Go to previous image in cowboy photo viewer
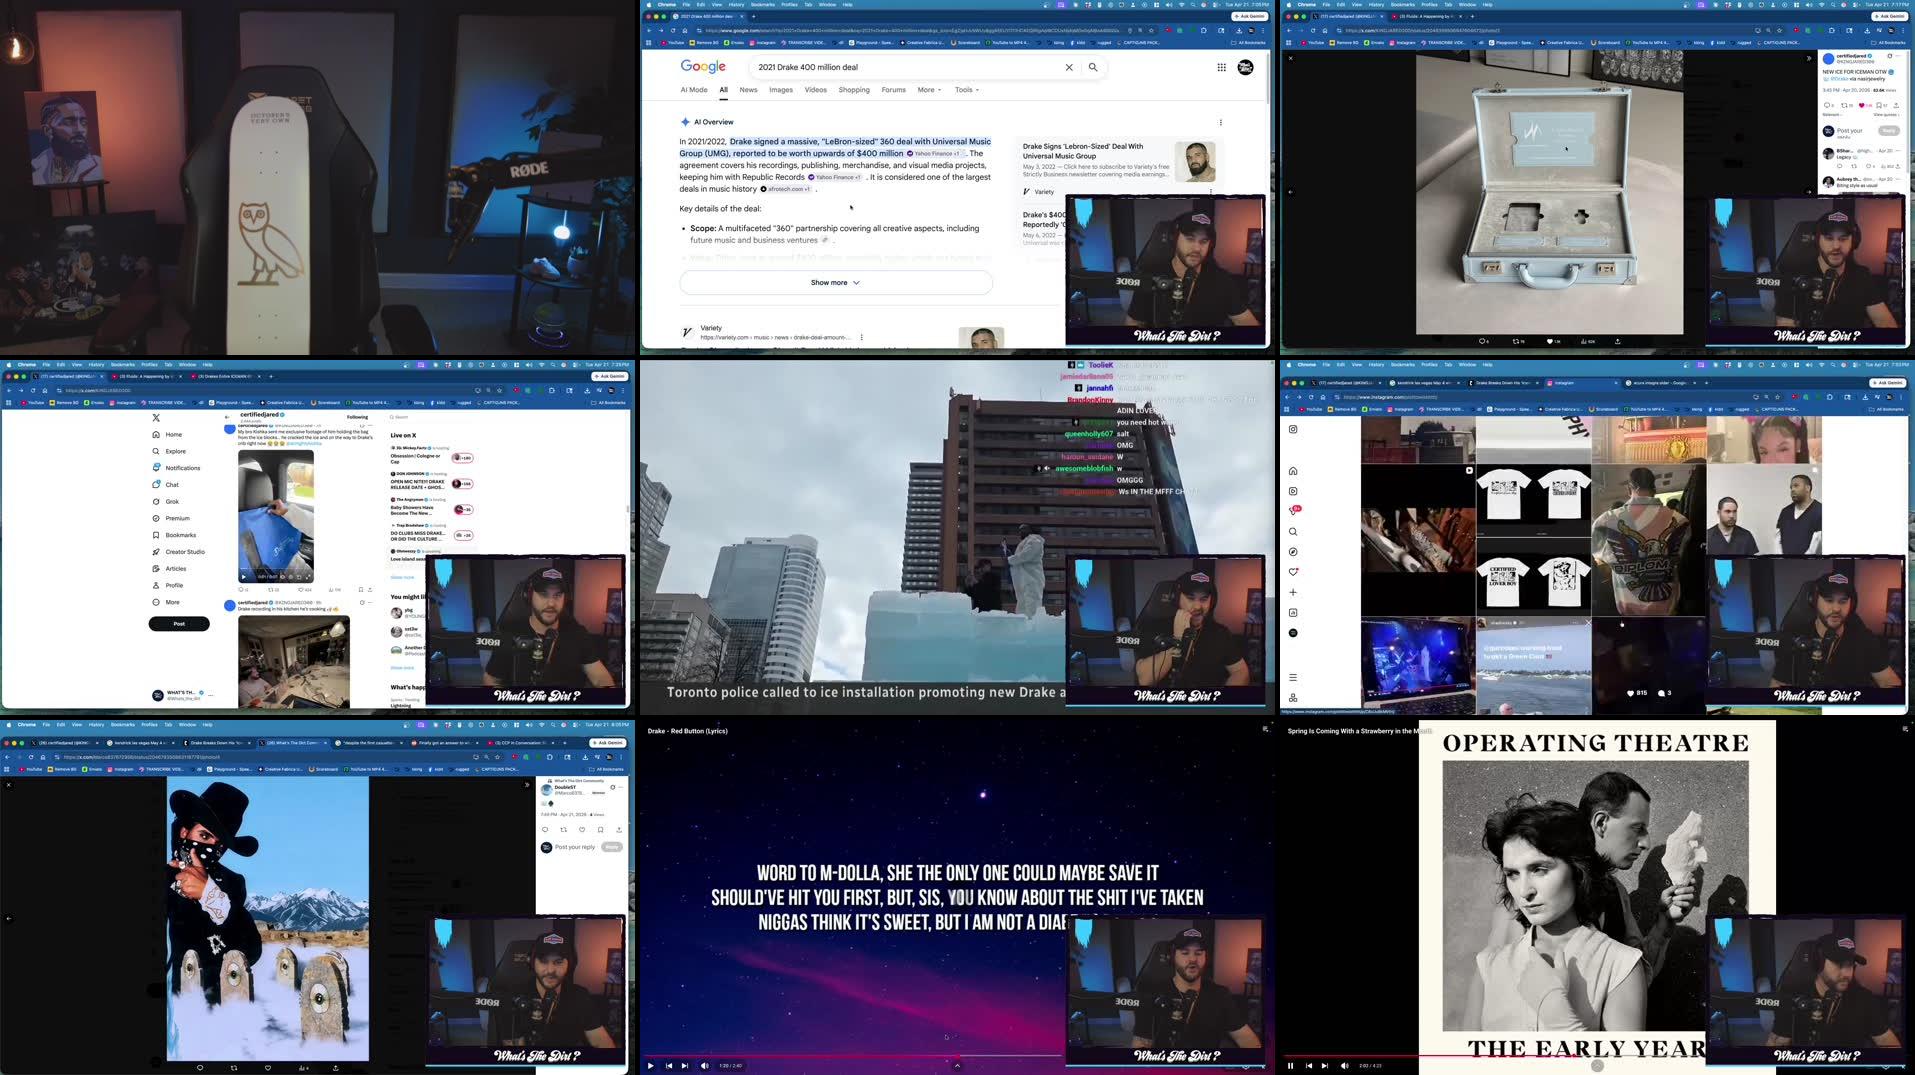Screen dimensions: 1915x1075 click(9, 918)
